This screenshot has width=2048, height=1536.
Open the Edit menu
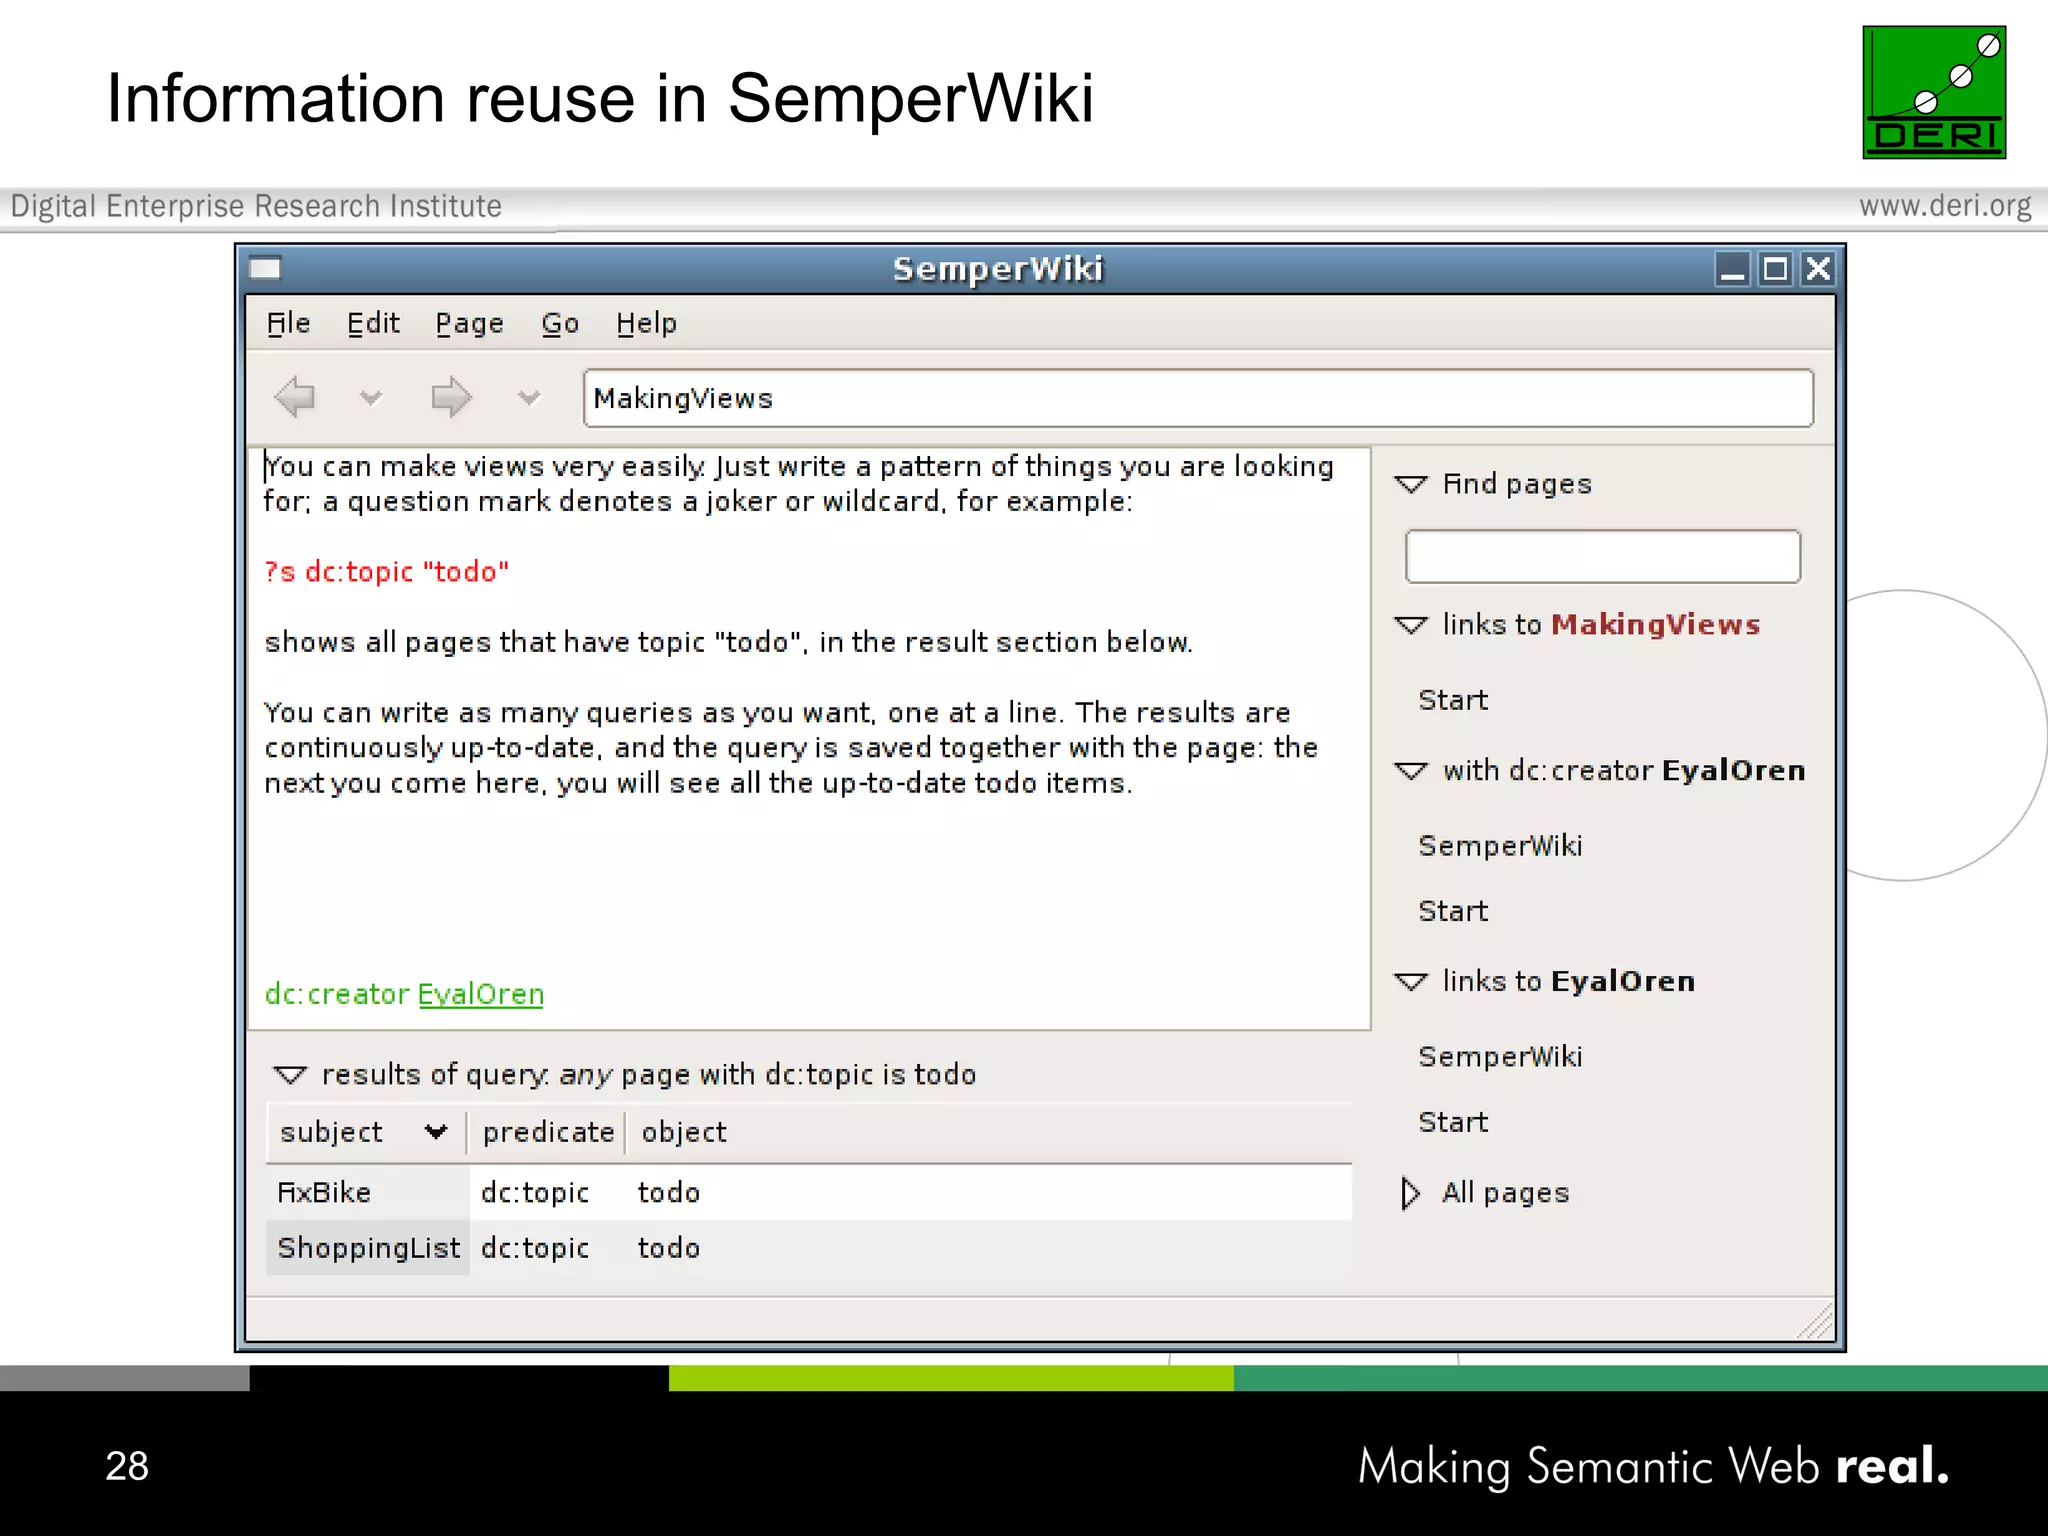[x=373, y=323]
